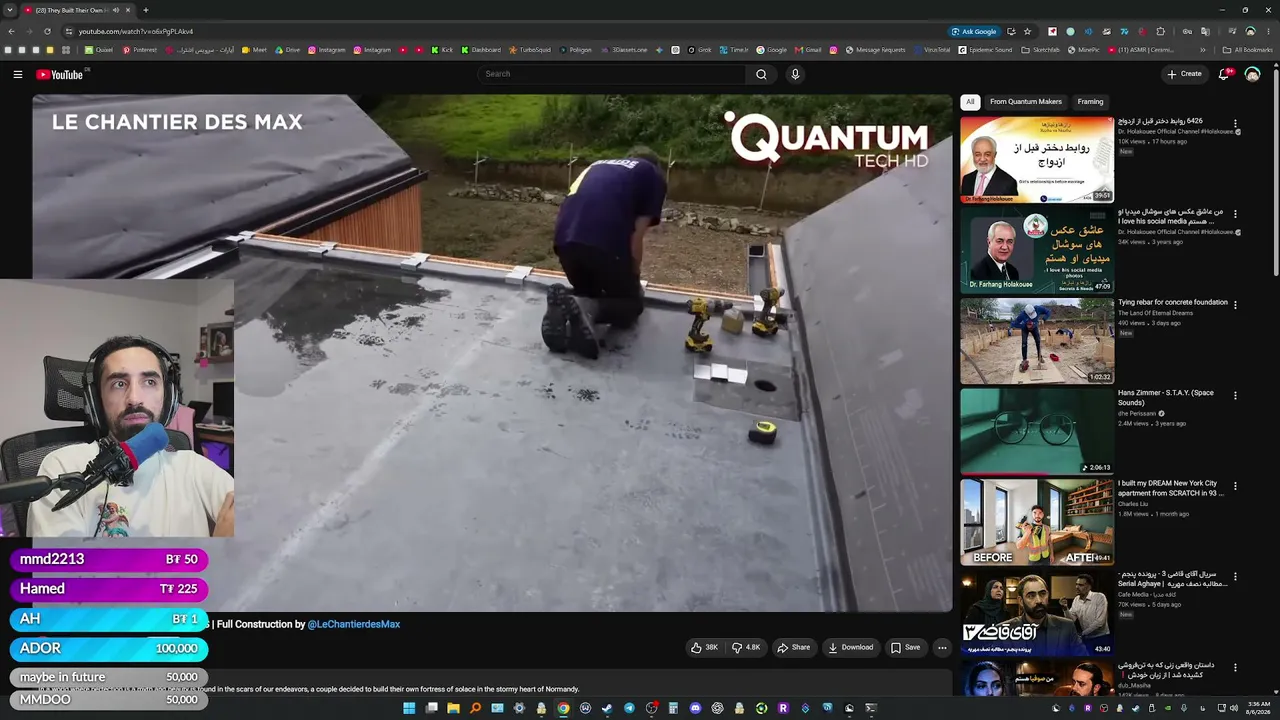Select From Quantum Makers chip
This screenshot has height=720, width=1280.
pyautogui.click(x=1026, y=102)
